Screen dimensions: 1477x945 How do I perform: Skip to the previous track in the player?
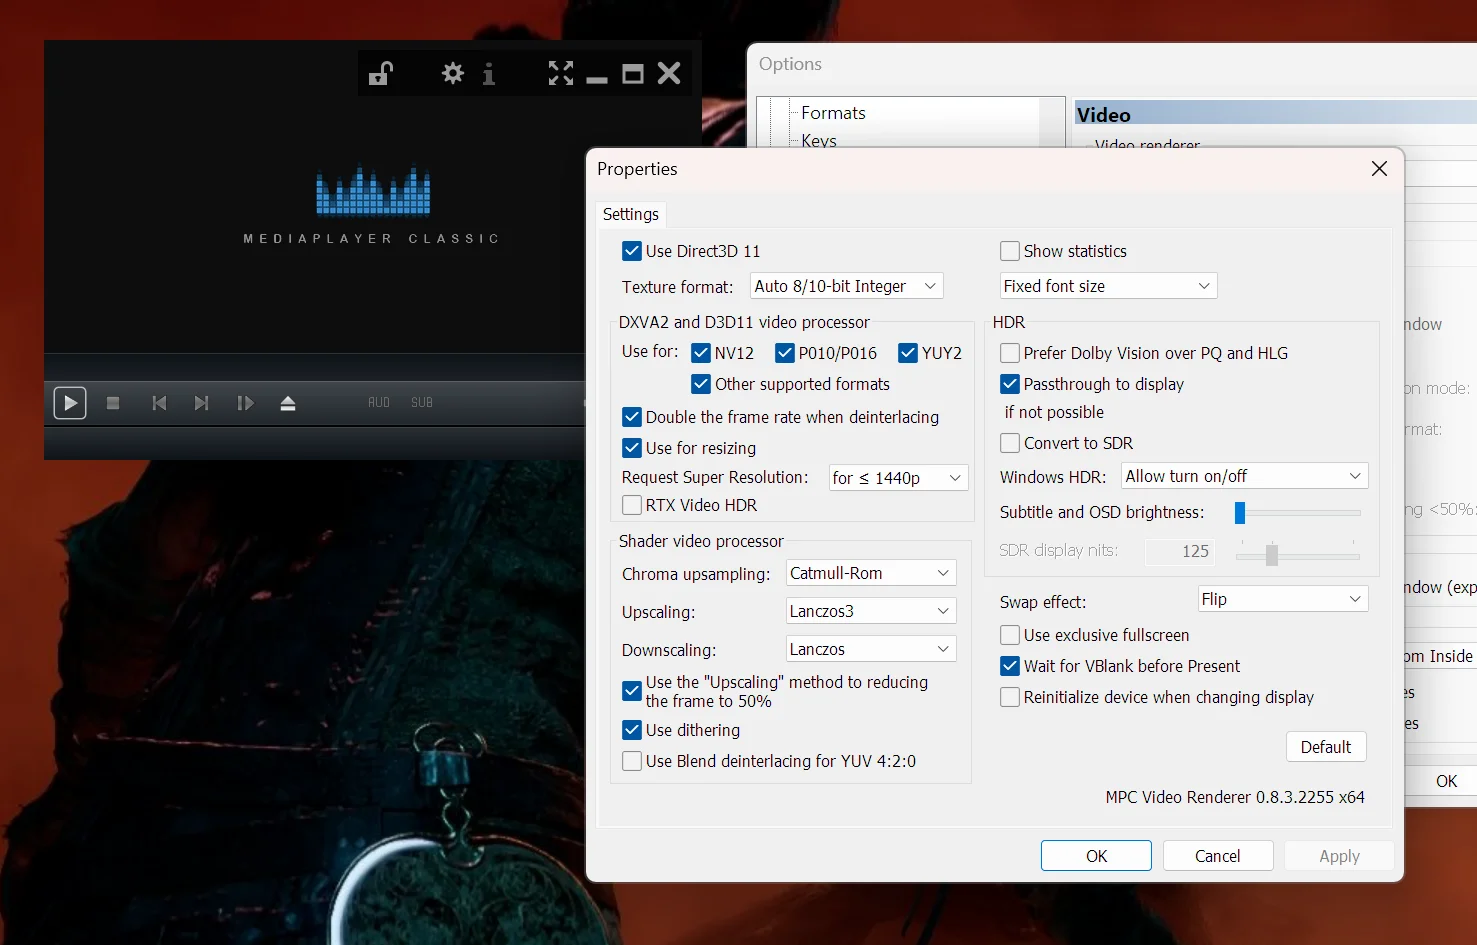(159, 403)
